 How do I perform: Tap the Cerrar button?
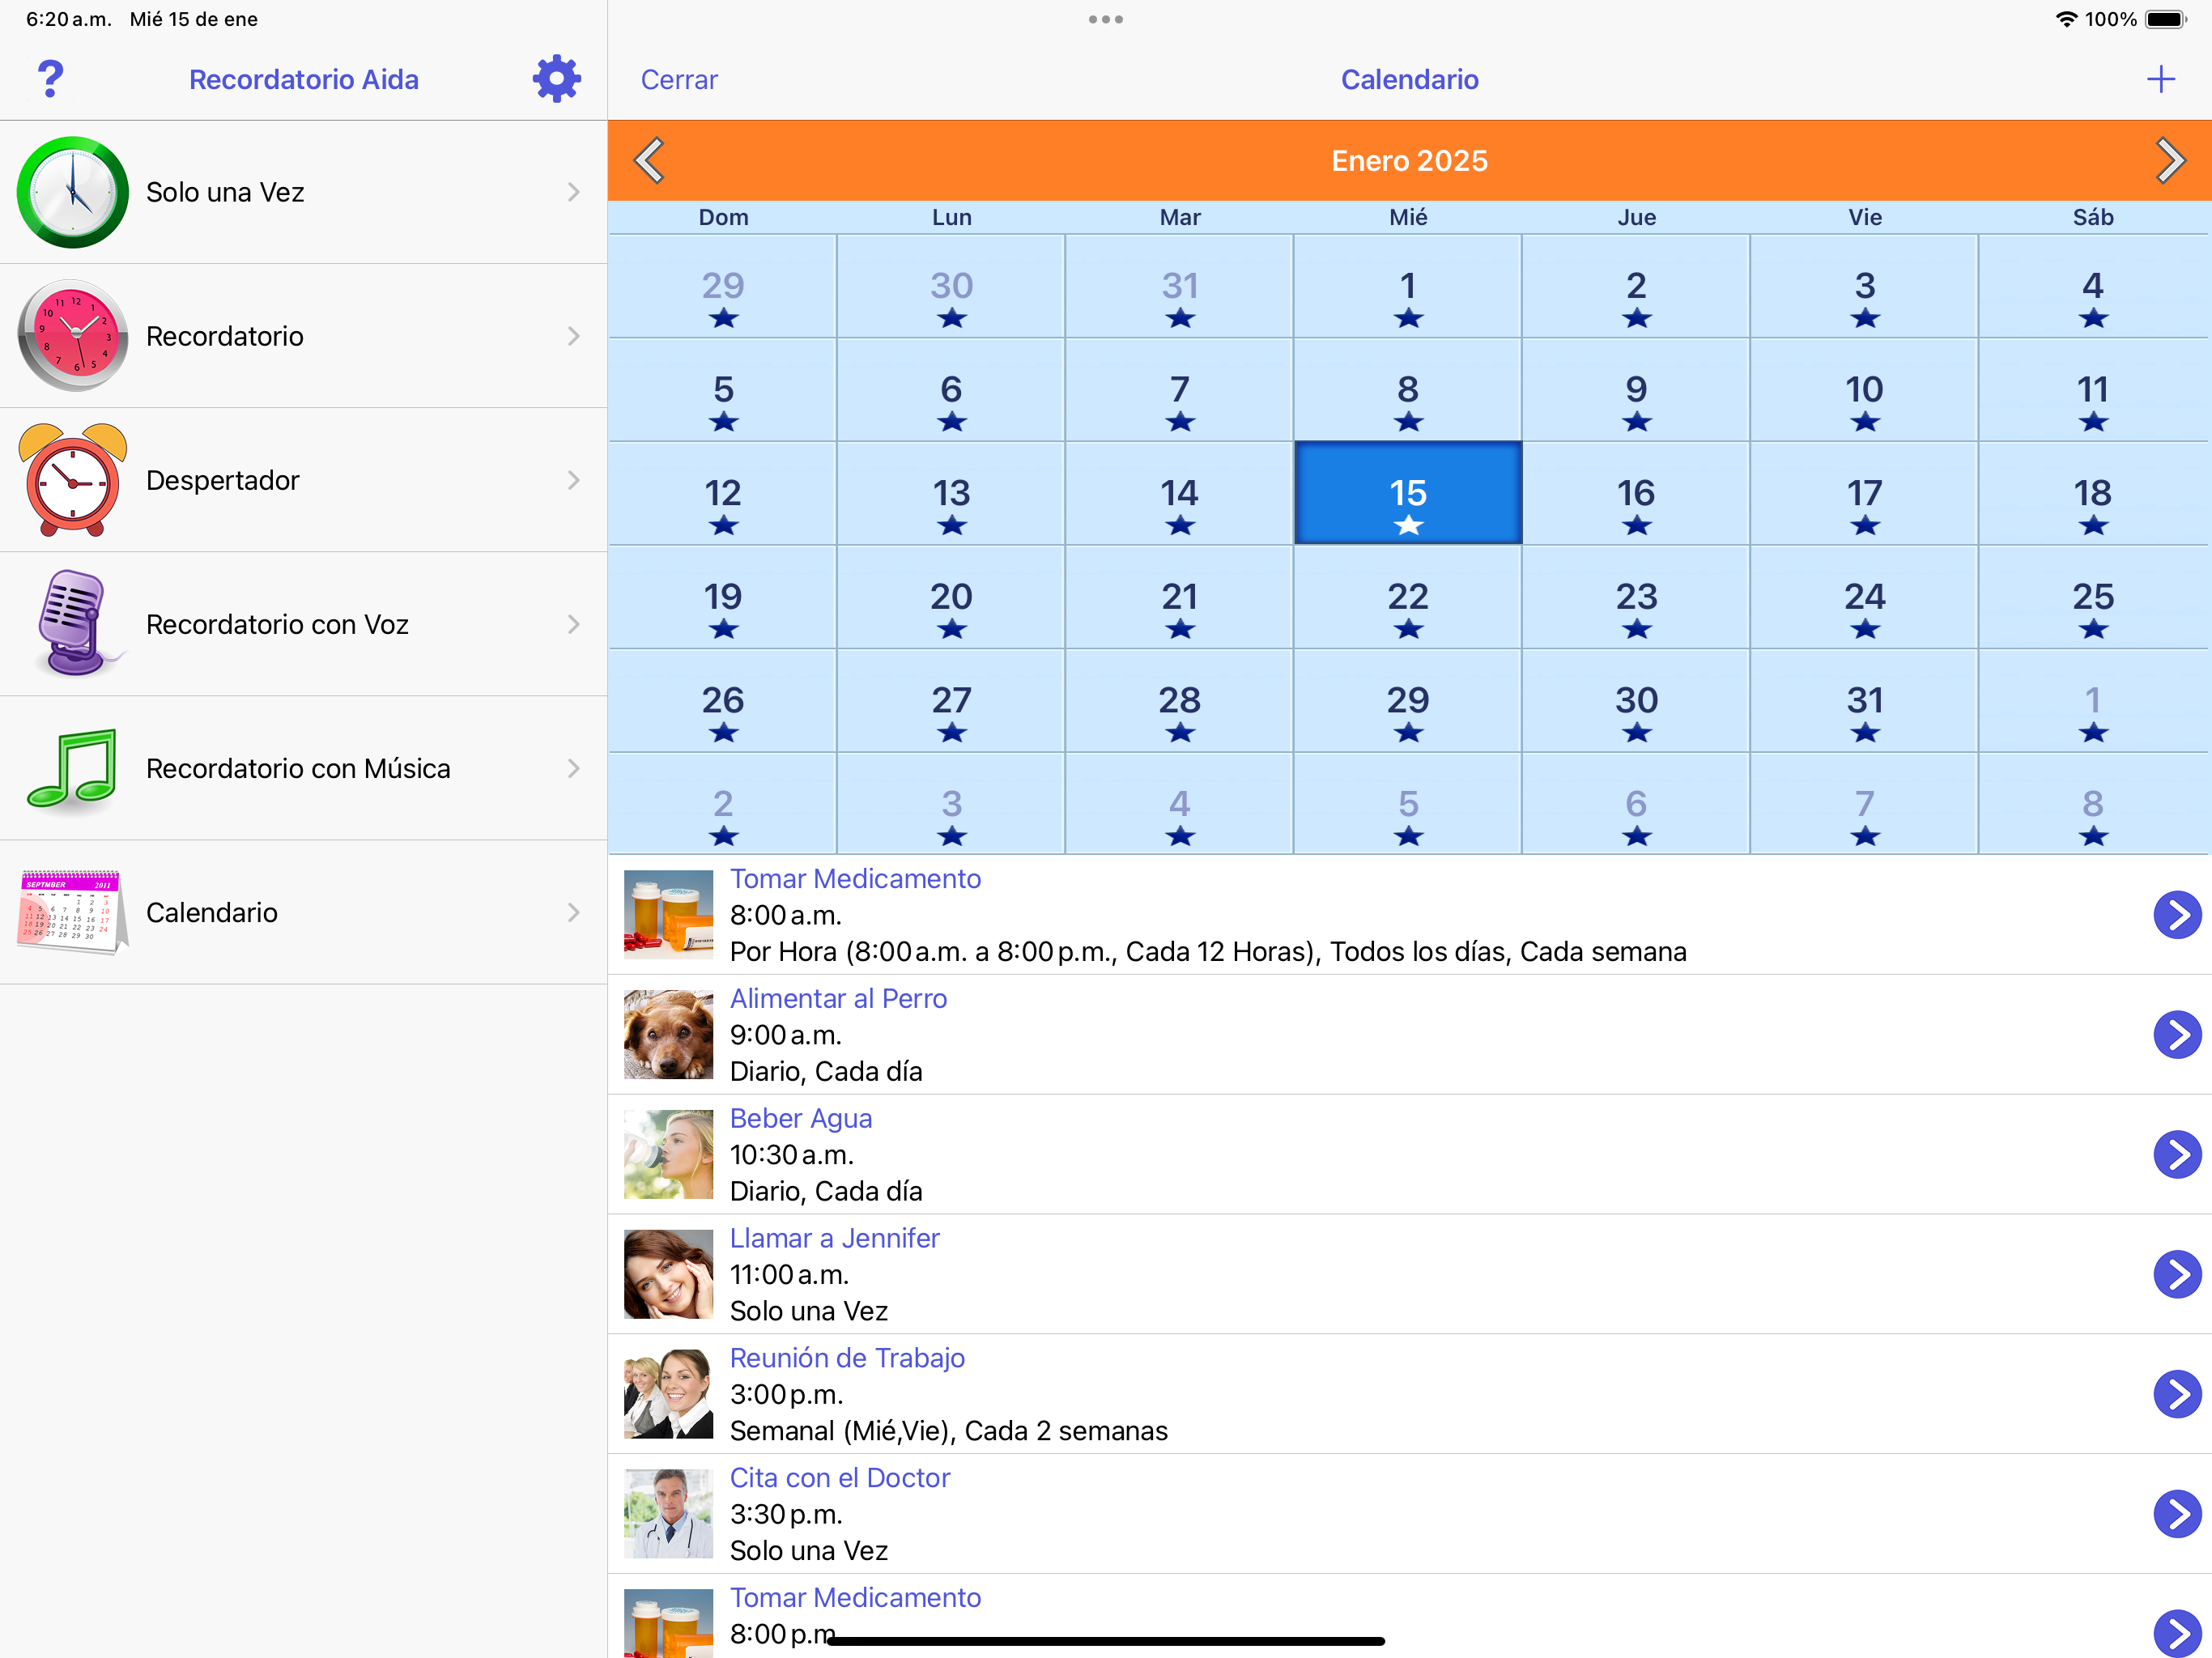[679, 79]
